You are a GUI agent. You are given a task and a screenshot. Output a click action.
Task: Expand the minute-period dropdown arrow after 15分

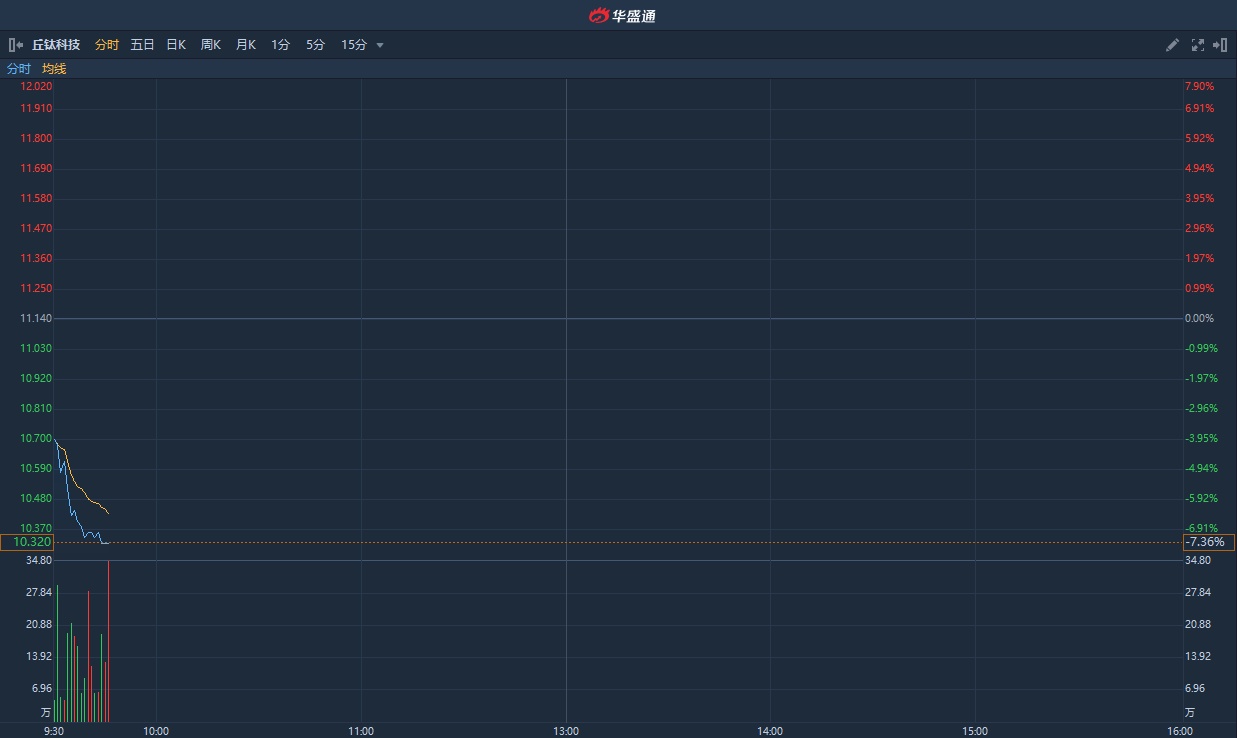point(380,45)
